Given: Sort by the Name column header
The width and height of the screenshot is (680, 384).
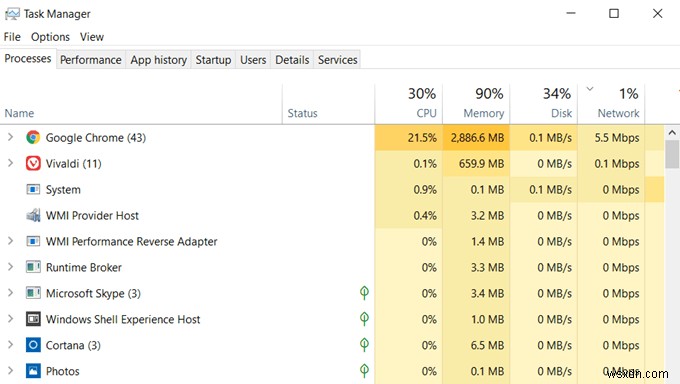Looking at the screenshot, I should point(141,104).
